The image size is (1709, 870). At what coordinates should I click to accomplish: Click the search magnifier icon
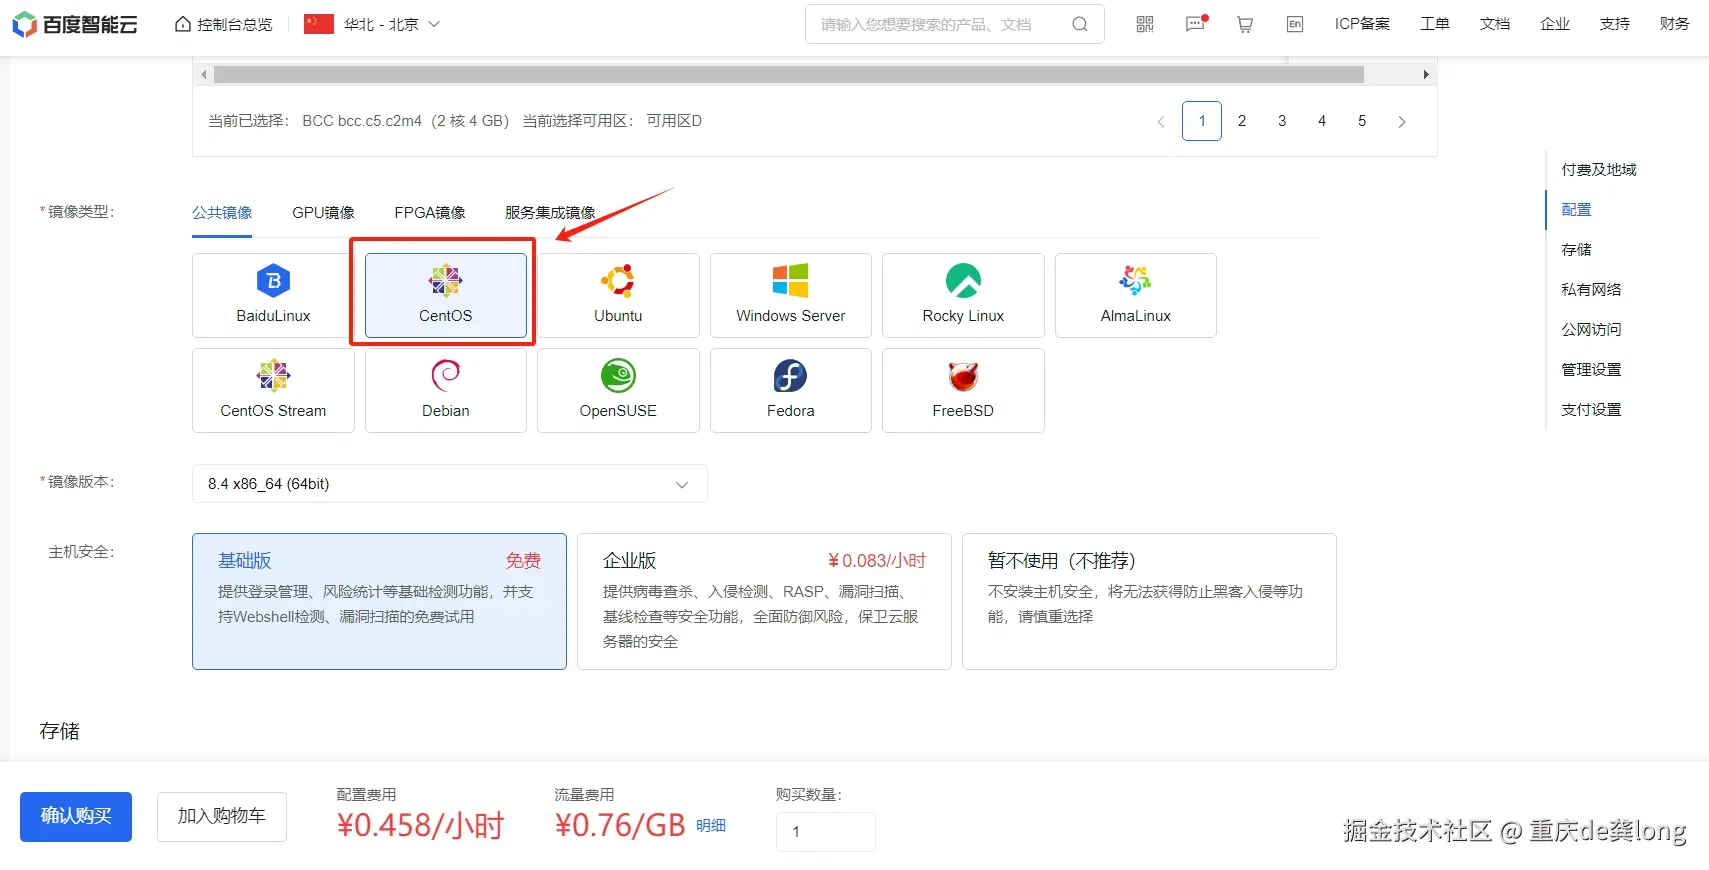pos(1080,24)
